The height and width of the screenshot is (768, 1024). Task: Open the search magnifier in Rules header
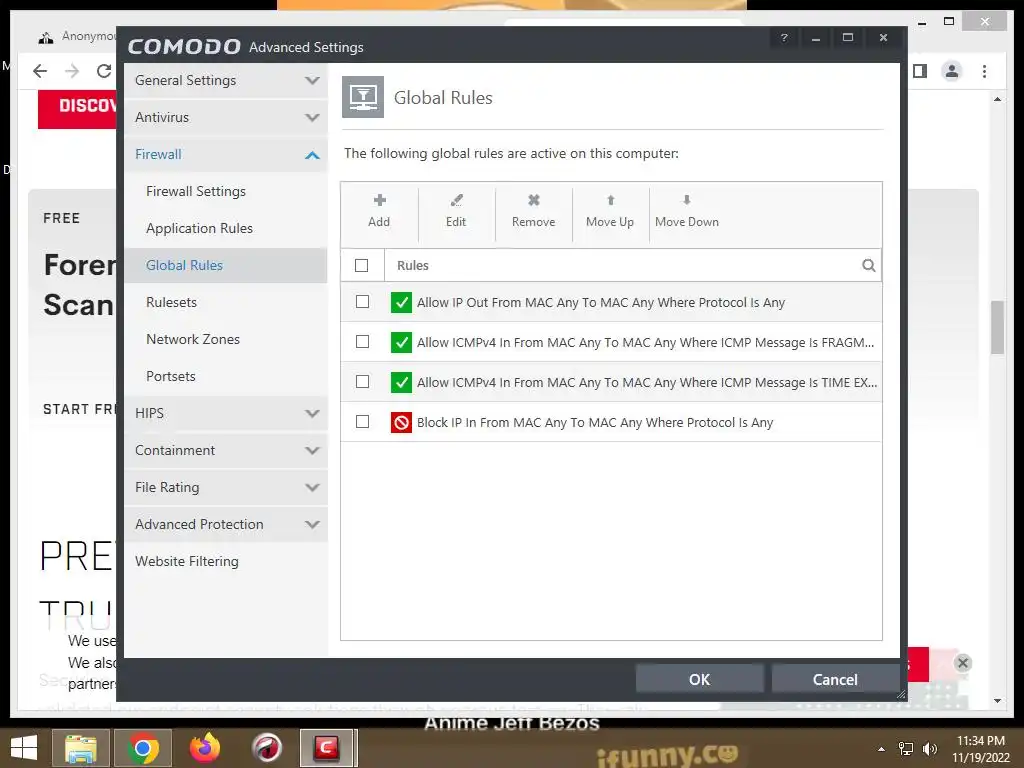(869, 265)
